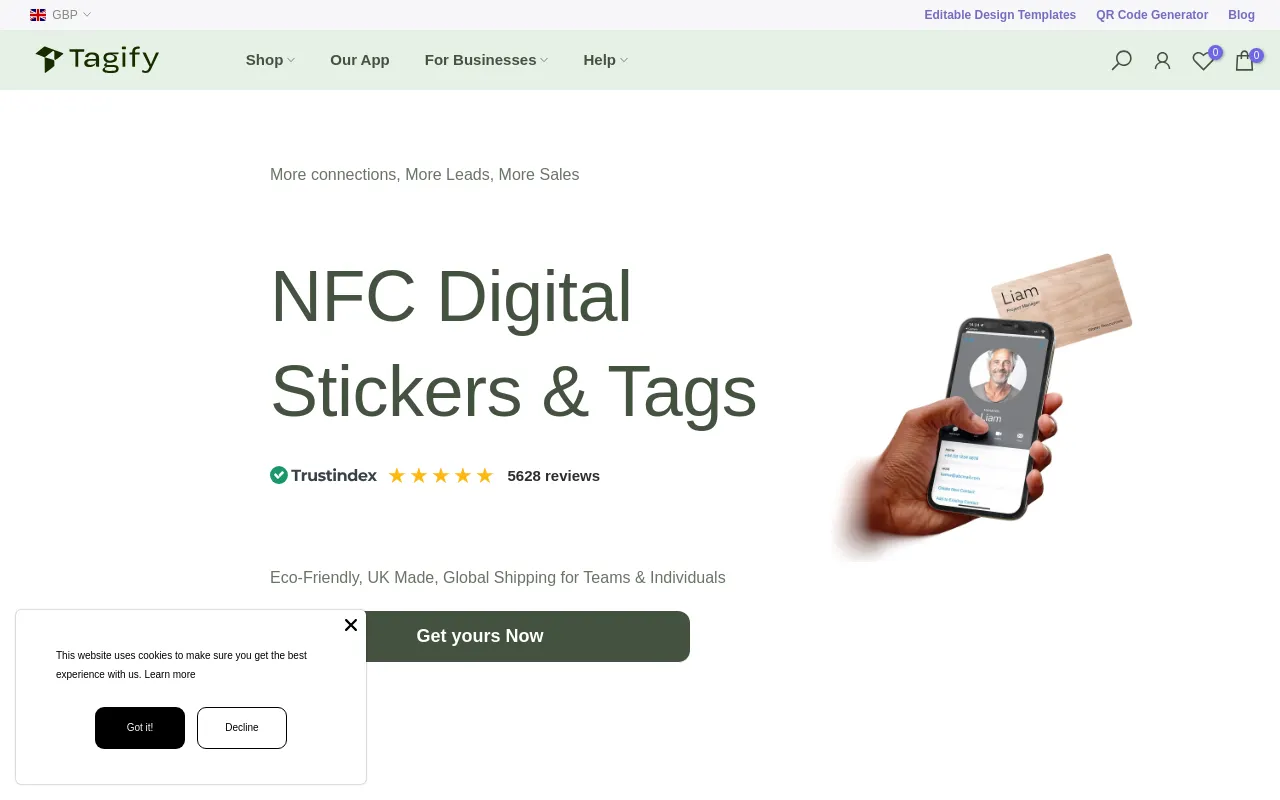Navigate to the Blog section
1280x800 pixels.
1241,14
